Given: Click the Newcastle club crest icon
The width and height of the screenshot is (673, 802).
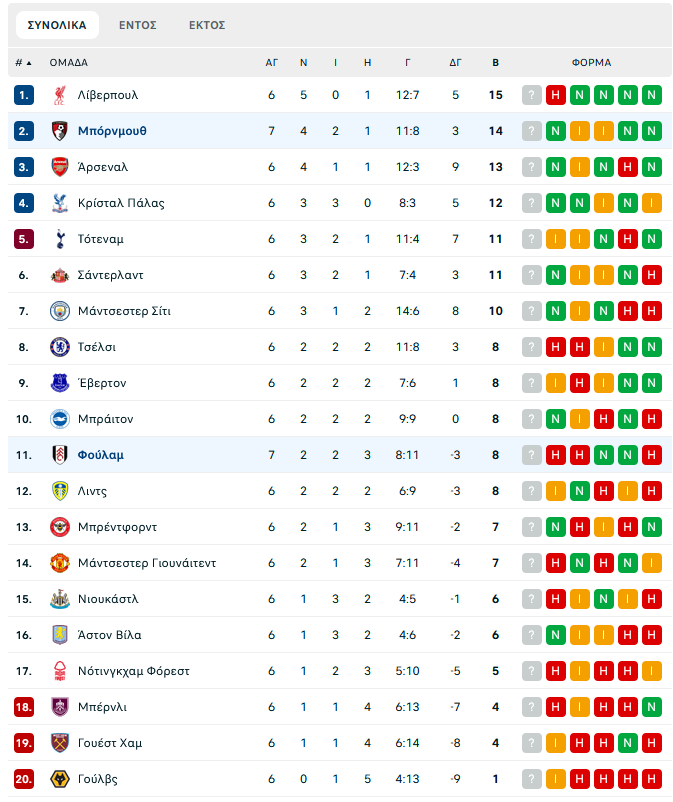Looking at the screenshot, I should 59,599.
